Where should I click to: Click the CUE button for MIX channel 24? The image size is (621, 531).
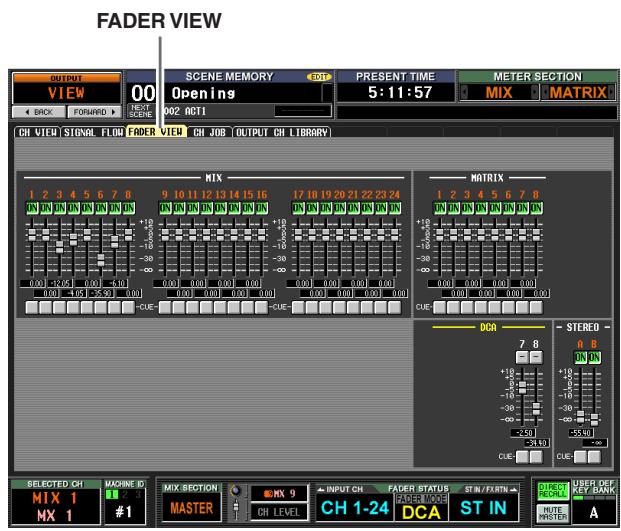click(x=394, y=308)
